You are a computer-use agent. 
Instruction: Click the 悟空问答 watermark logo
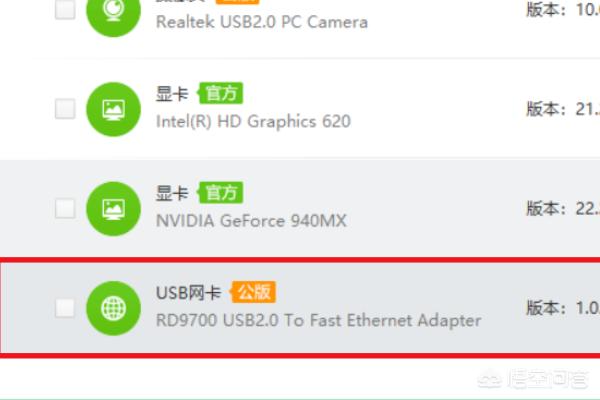pos(533,378)
